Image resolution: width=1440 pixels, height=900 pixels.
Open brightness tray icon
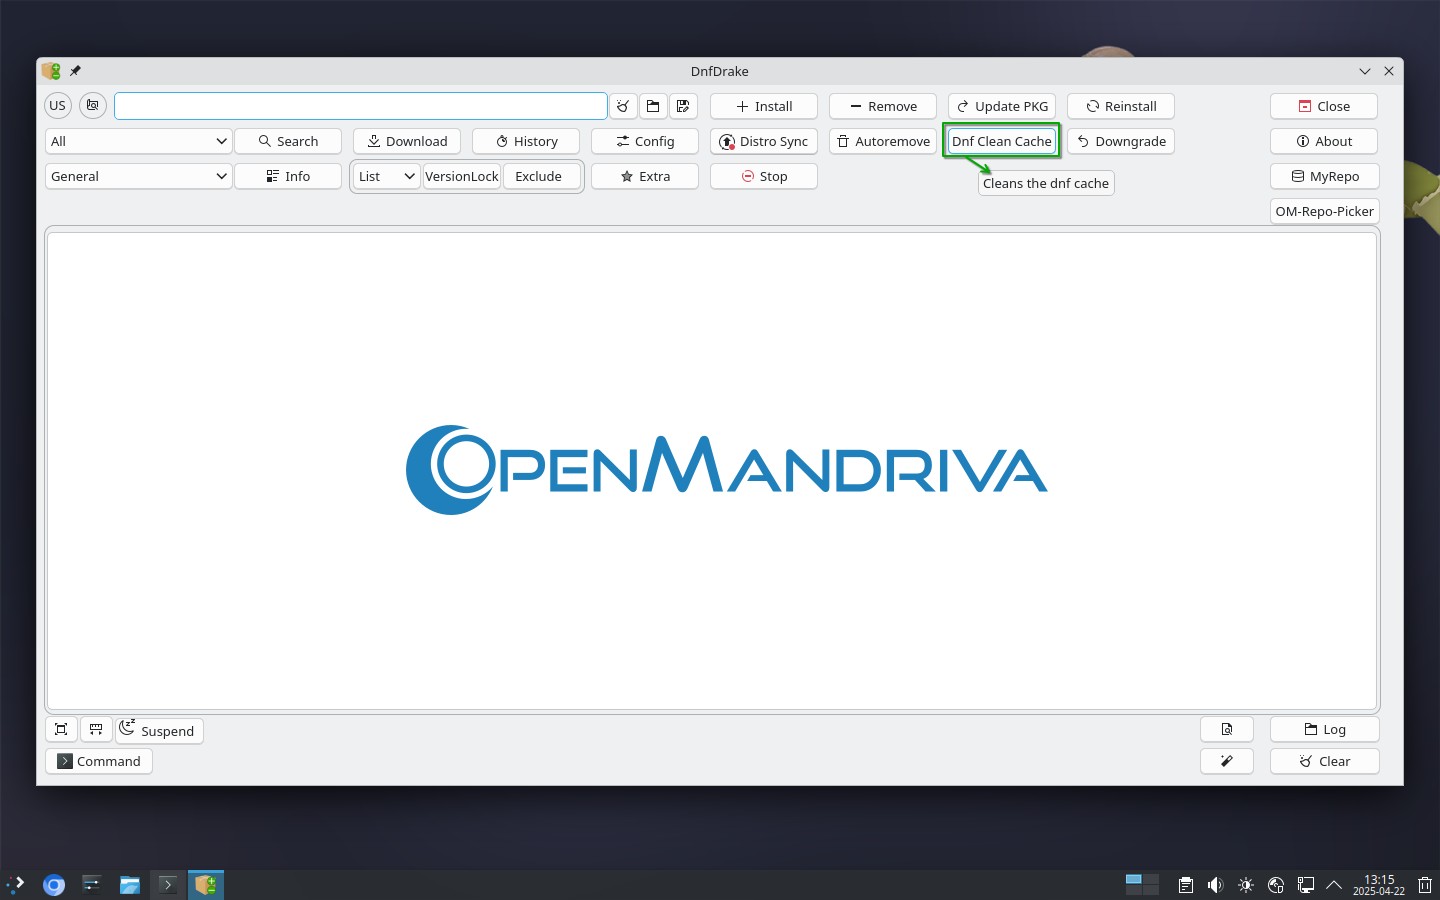[1246, 885]
